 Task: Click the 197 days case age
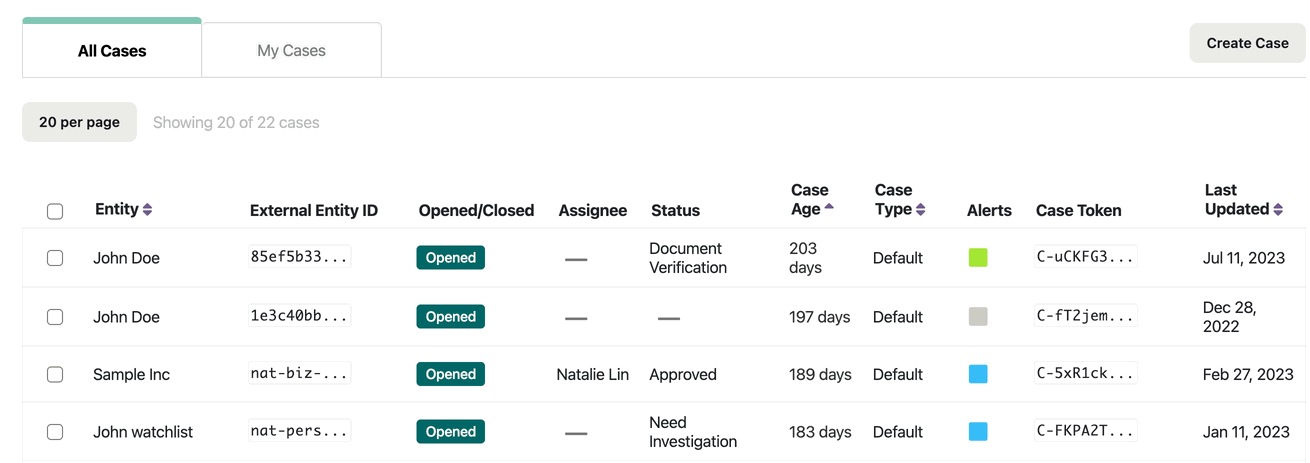click(x=819, y=317)
